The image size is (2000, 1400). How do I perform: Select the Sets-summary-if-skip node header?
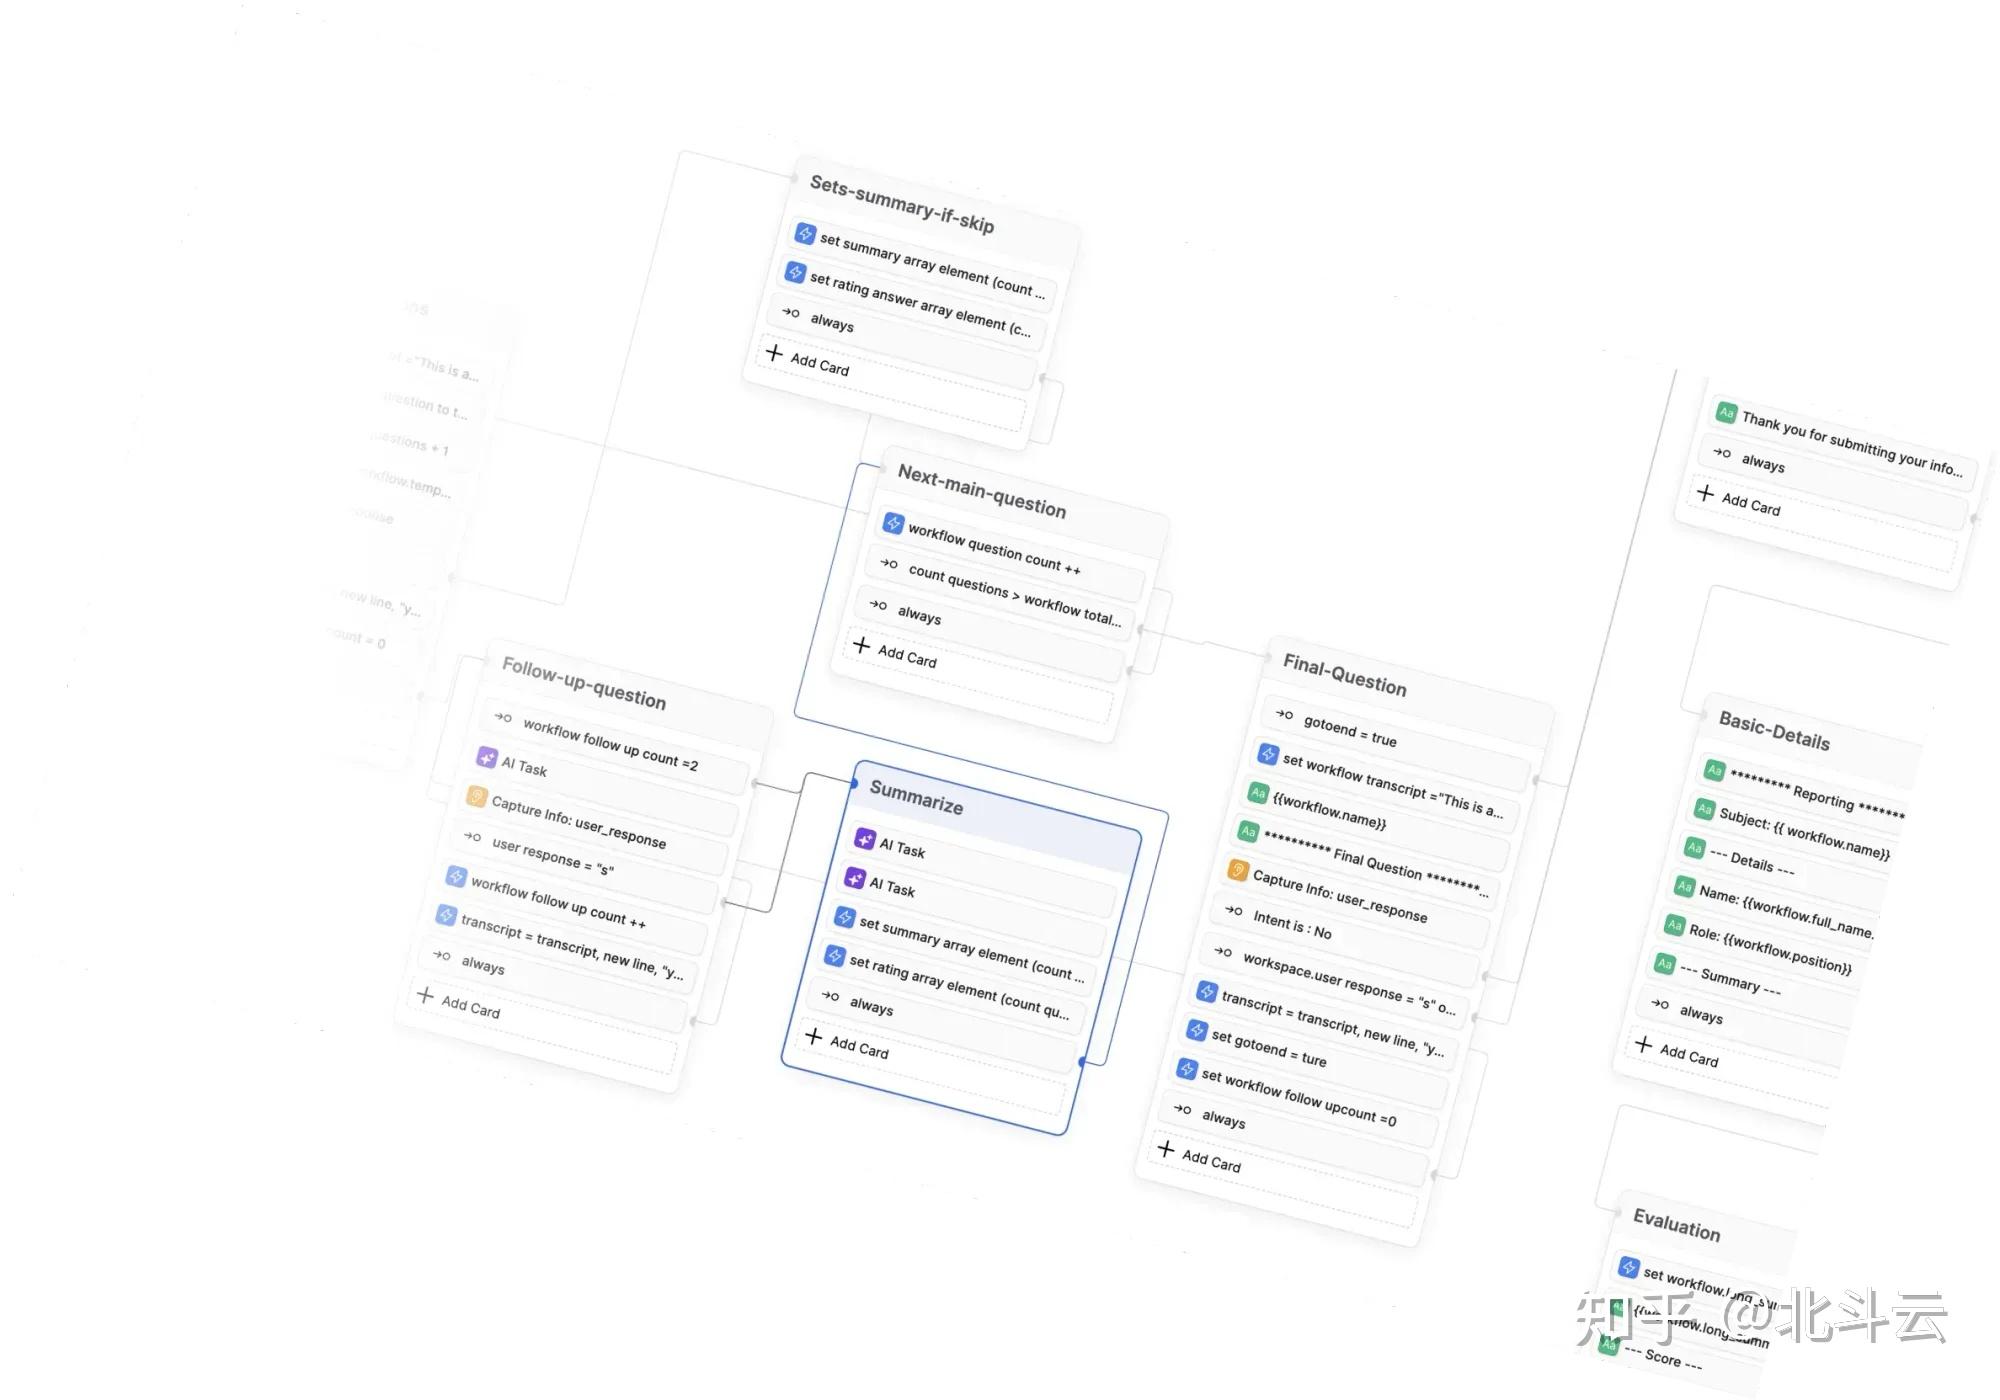(901, 203)
